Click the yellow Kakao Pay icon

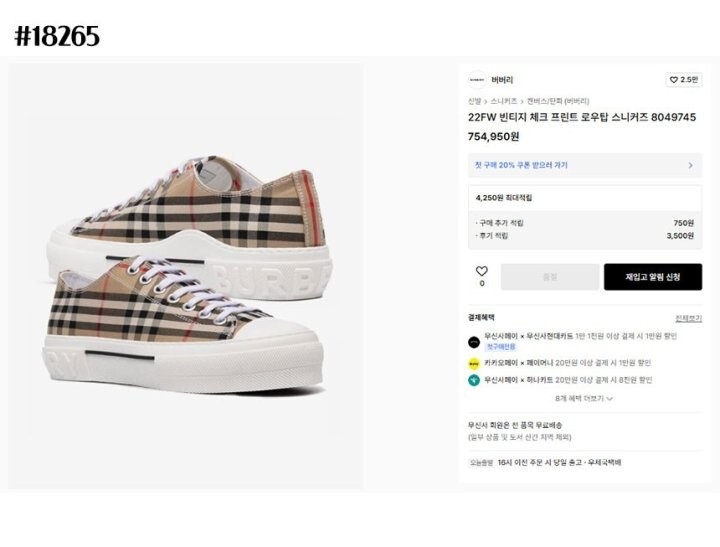[x=473, y=363]
